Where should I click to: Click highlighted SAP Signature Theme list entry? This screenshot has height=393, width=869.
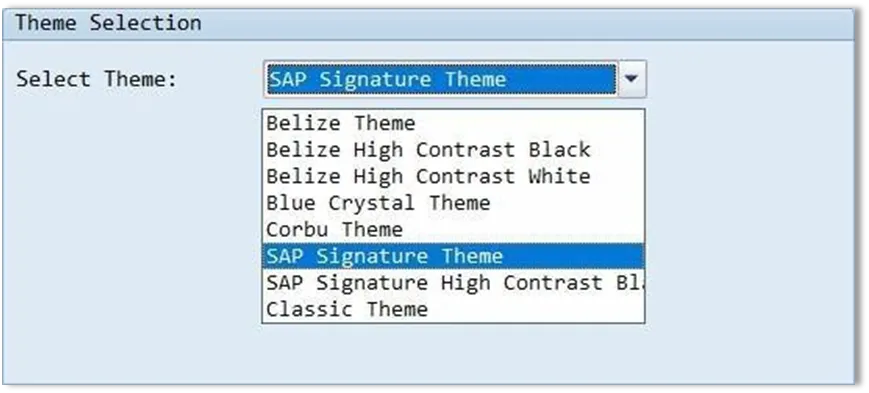(453, 256)
